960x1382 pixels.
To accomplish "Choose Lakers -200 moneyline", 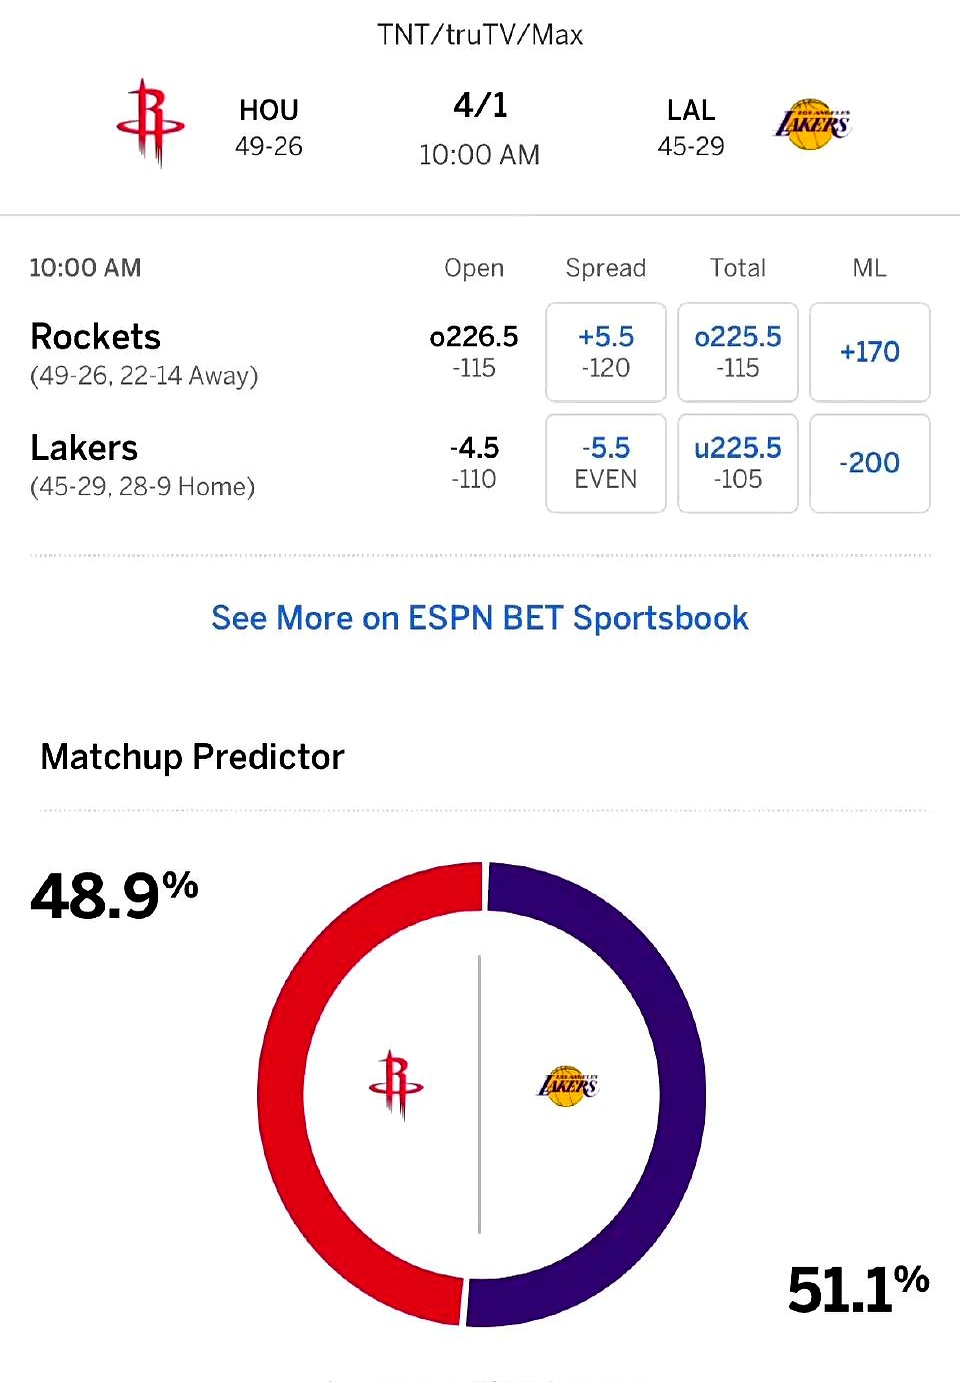I will click(x=869, y=463).
